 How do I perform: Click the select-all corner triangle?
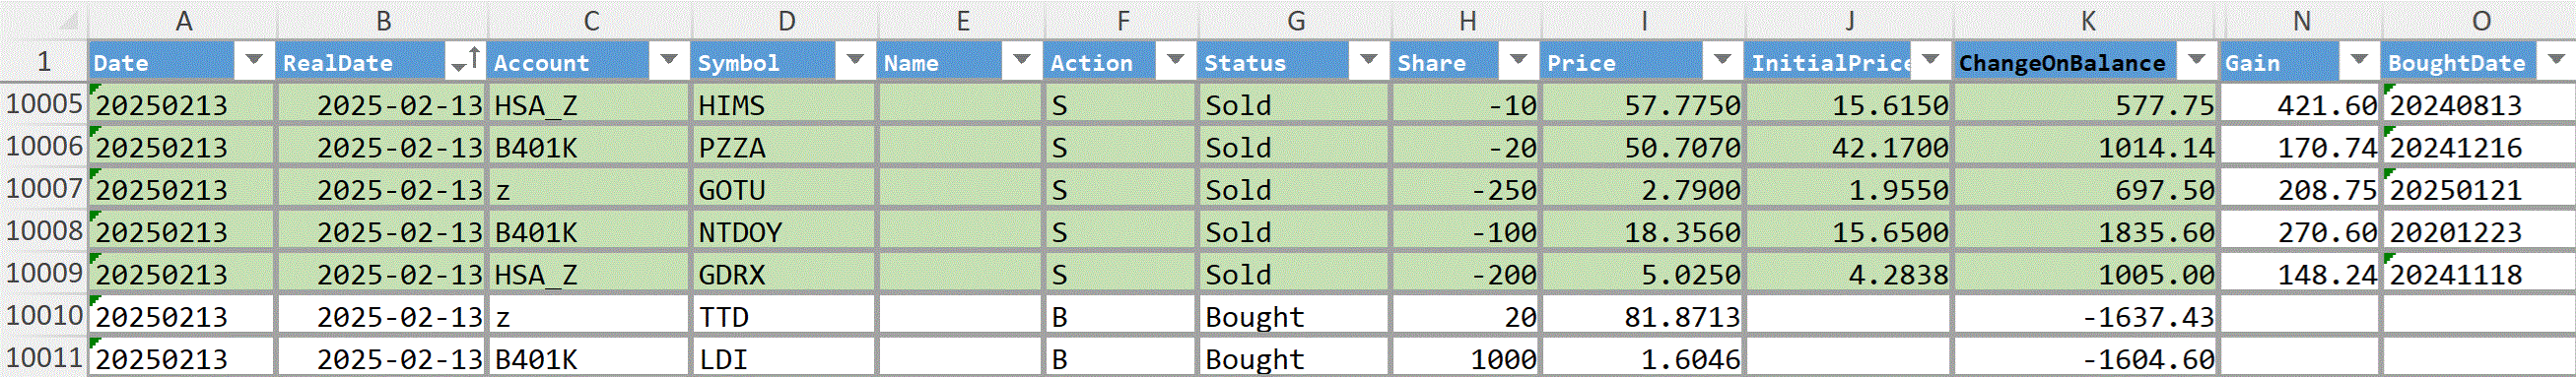[x=66, y=21]
